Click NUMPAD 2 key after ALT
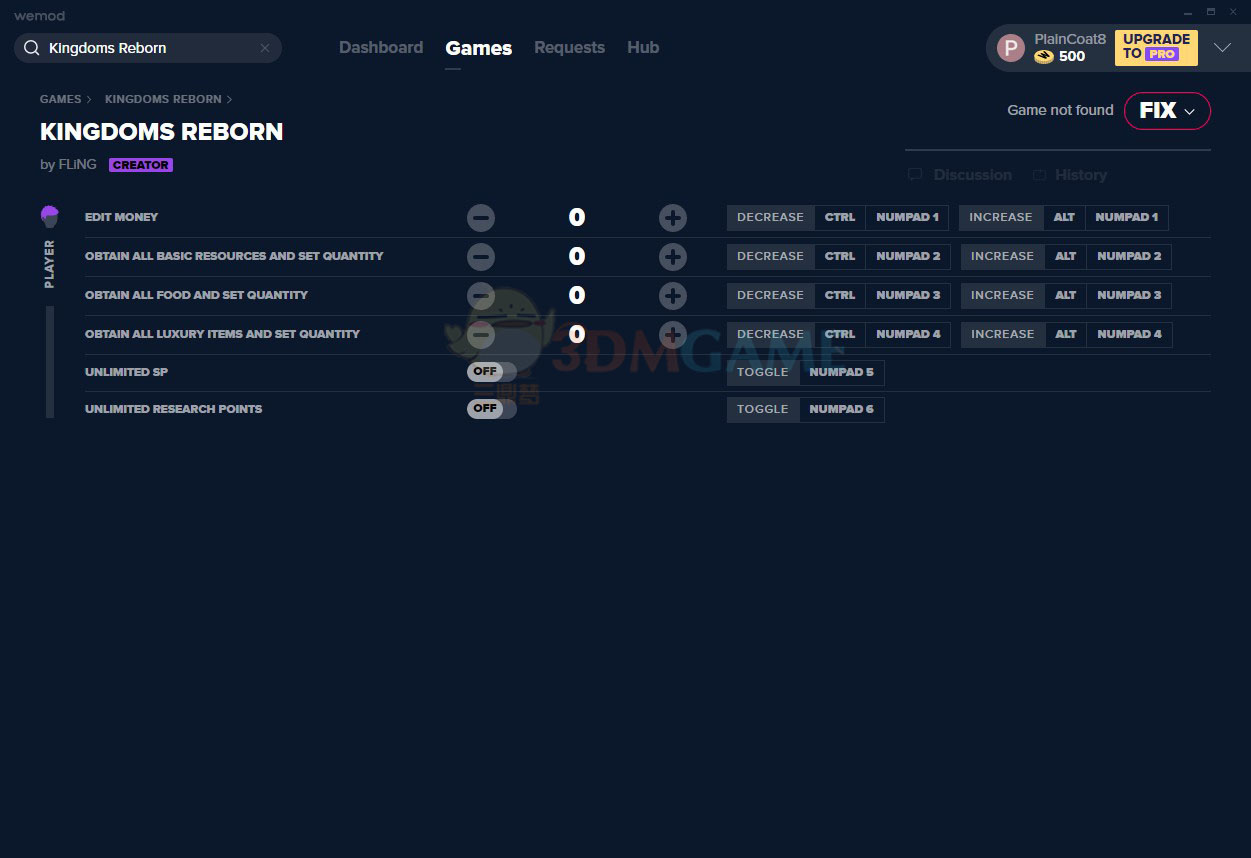The height and width of the screenshot is (858, 1251). 1129,256
